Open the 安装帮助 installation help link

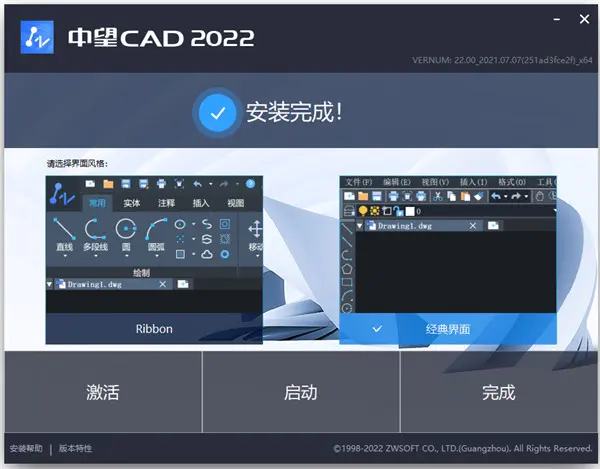[26, 448]
